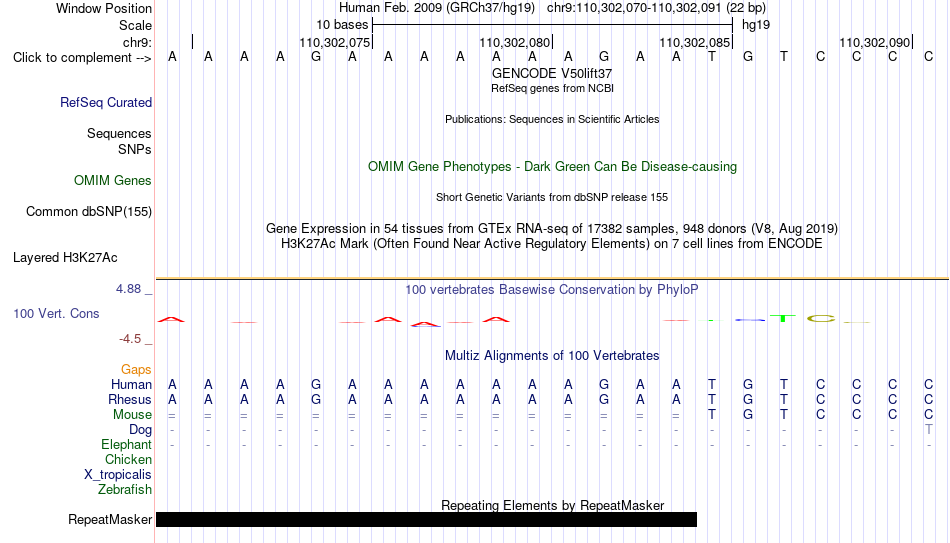
Task: Click 'Repeating Elements by RepeatMasker' title
Action: [x=552, y=505]
